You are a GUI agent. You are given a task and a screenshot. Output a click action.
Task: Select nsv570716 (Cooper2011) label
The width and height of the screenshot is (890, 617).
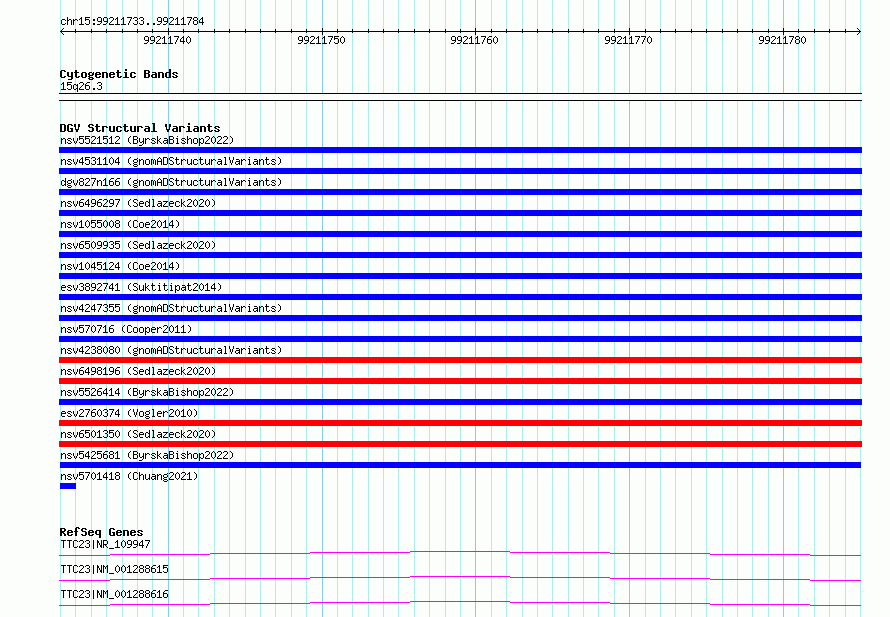click(126, 329)
